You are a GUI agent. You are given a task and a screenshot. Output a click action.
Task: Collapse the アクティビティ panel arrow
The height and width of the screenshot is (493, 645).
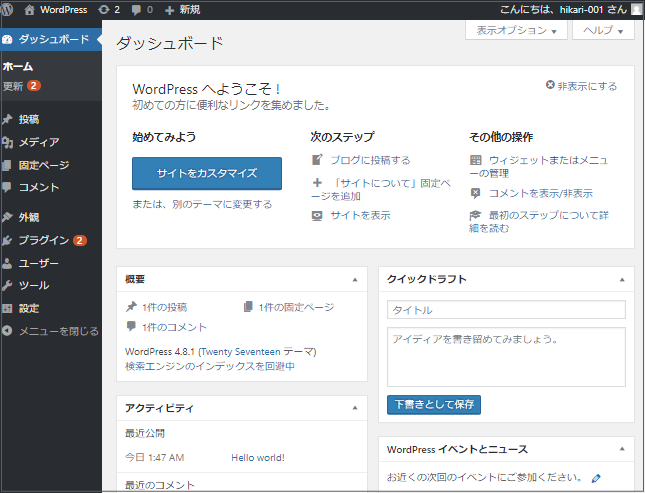355,408
